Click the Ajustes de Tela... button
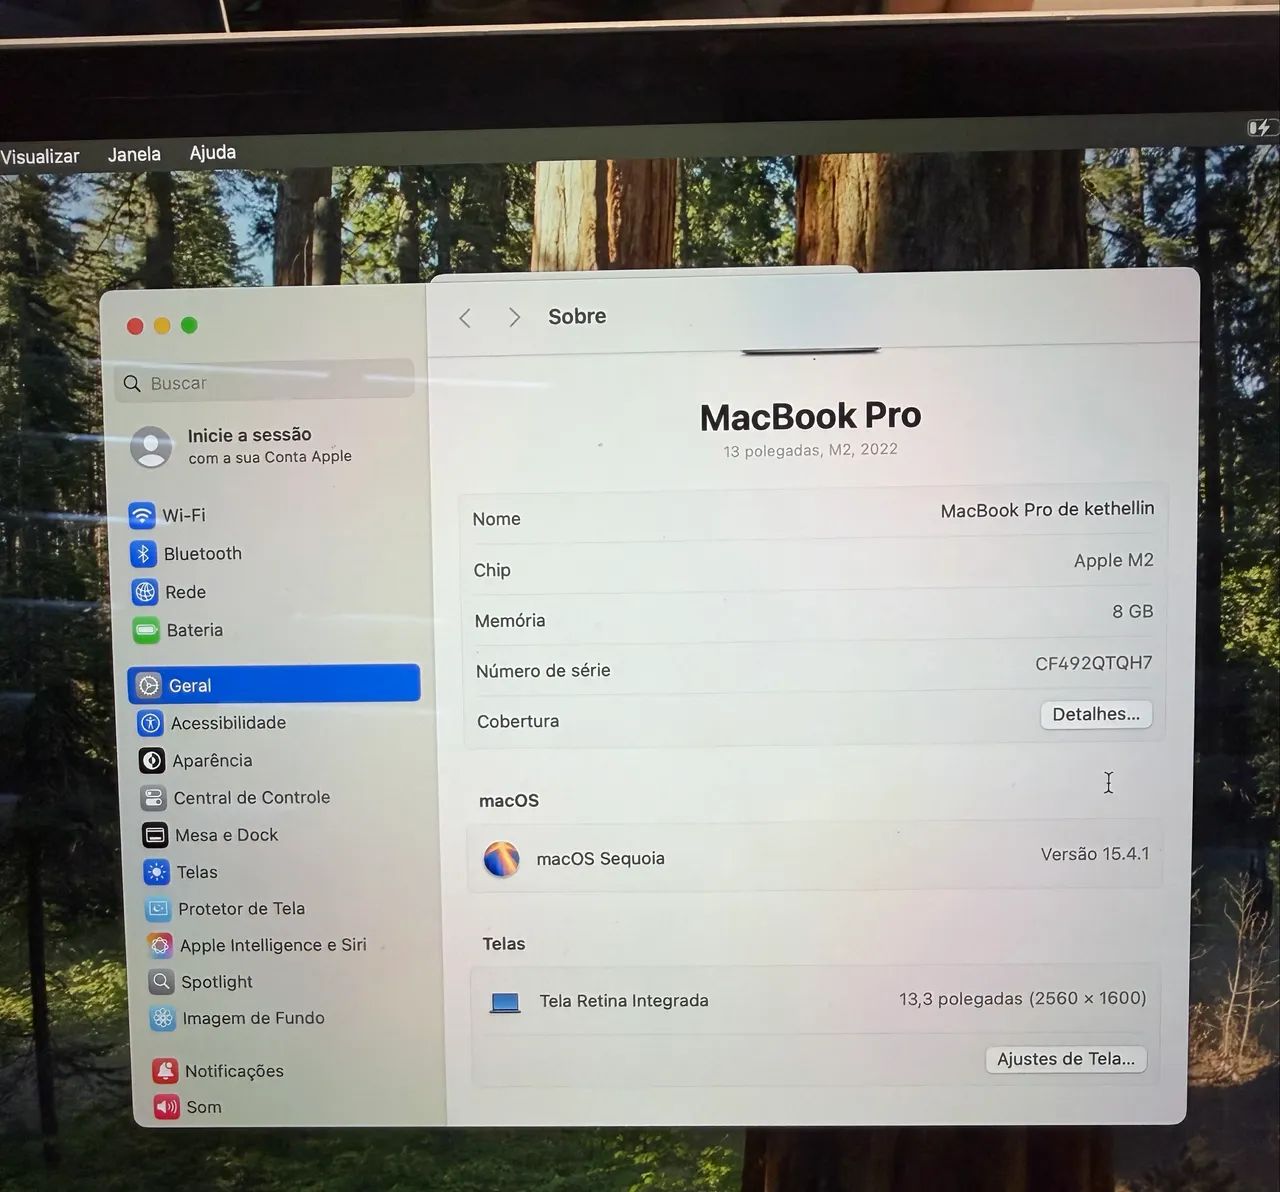The width and height of the screenshot is (1280, 1192). [1066, 1060]
